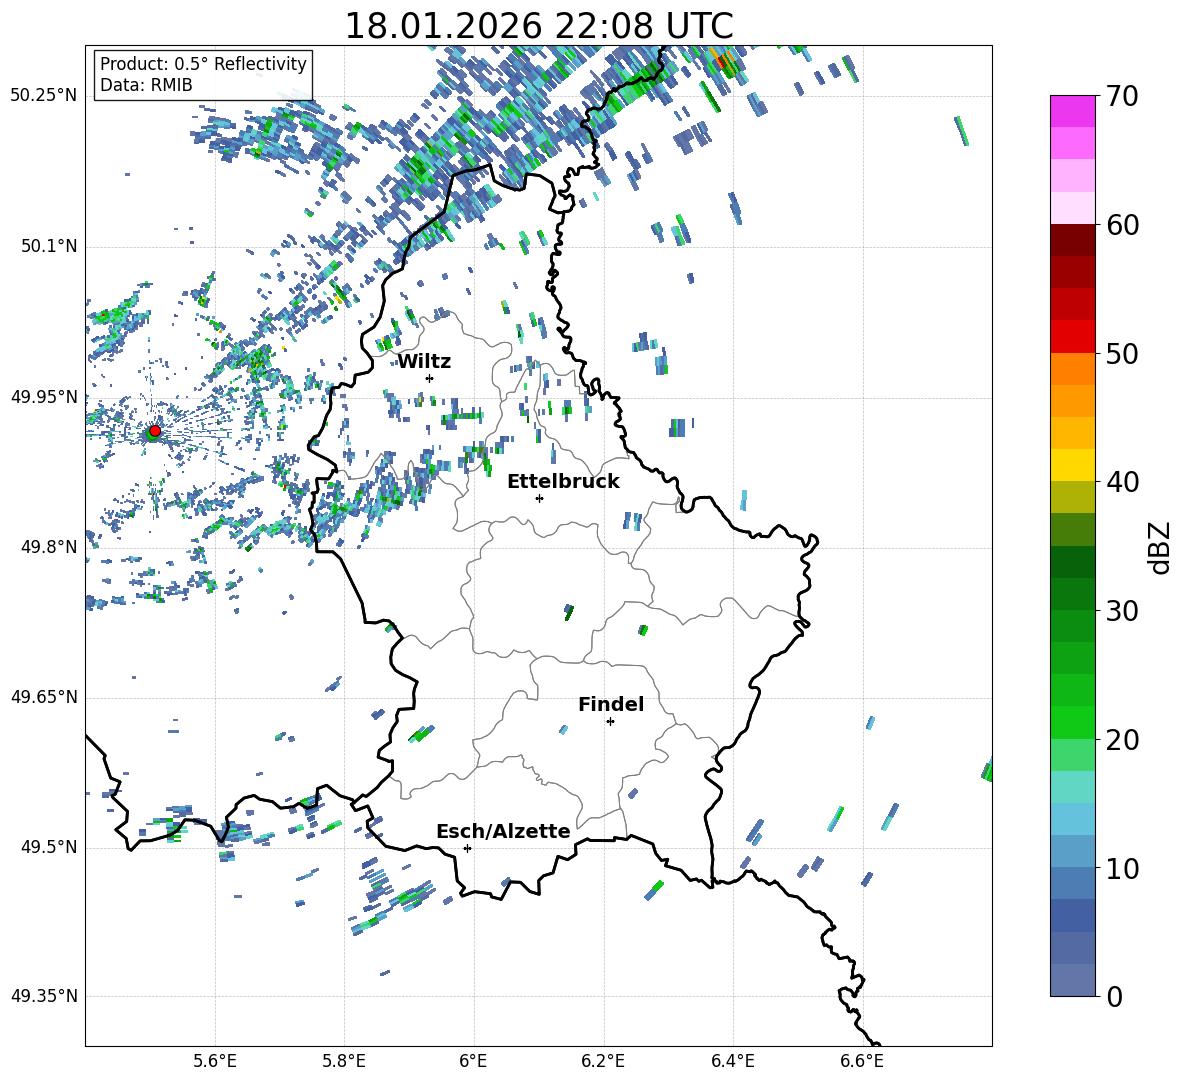Click the 5.8°E longitude label
Image resolution: width=1184 pixels, height=1081 pixels.
point(344,1061)
